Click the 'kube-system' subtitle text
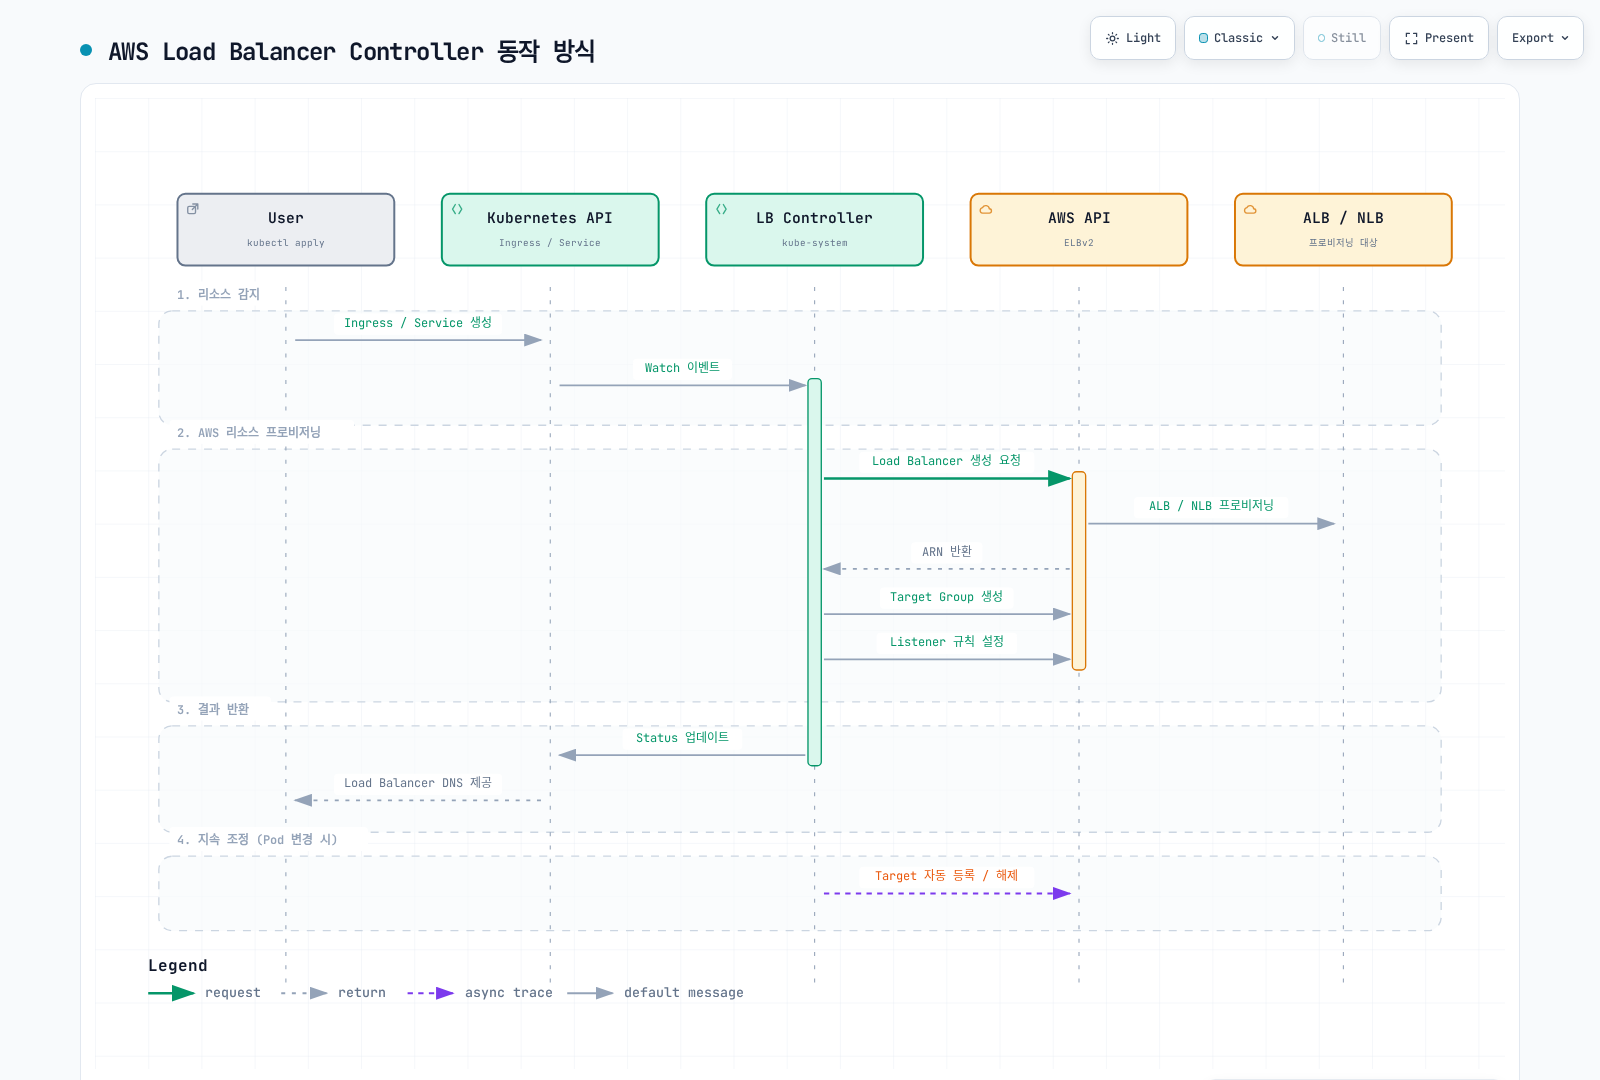The image size is (1600, 1080). 815,243
